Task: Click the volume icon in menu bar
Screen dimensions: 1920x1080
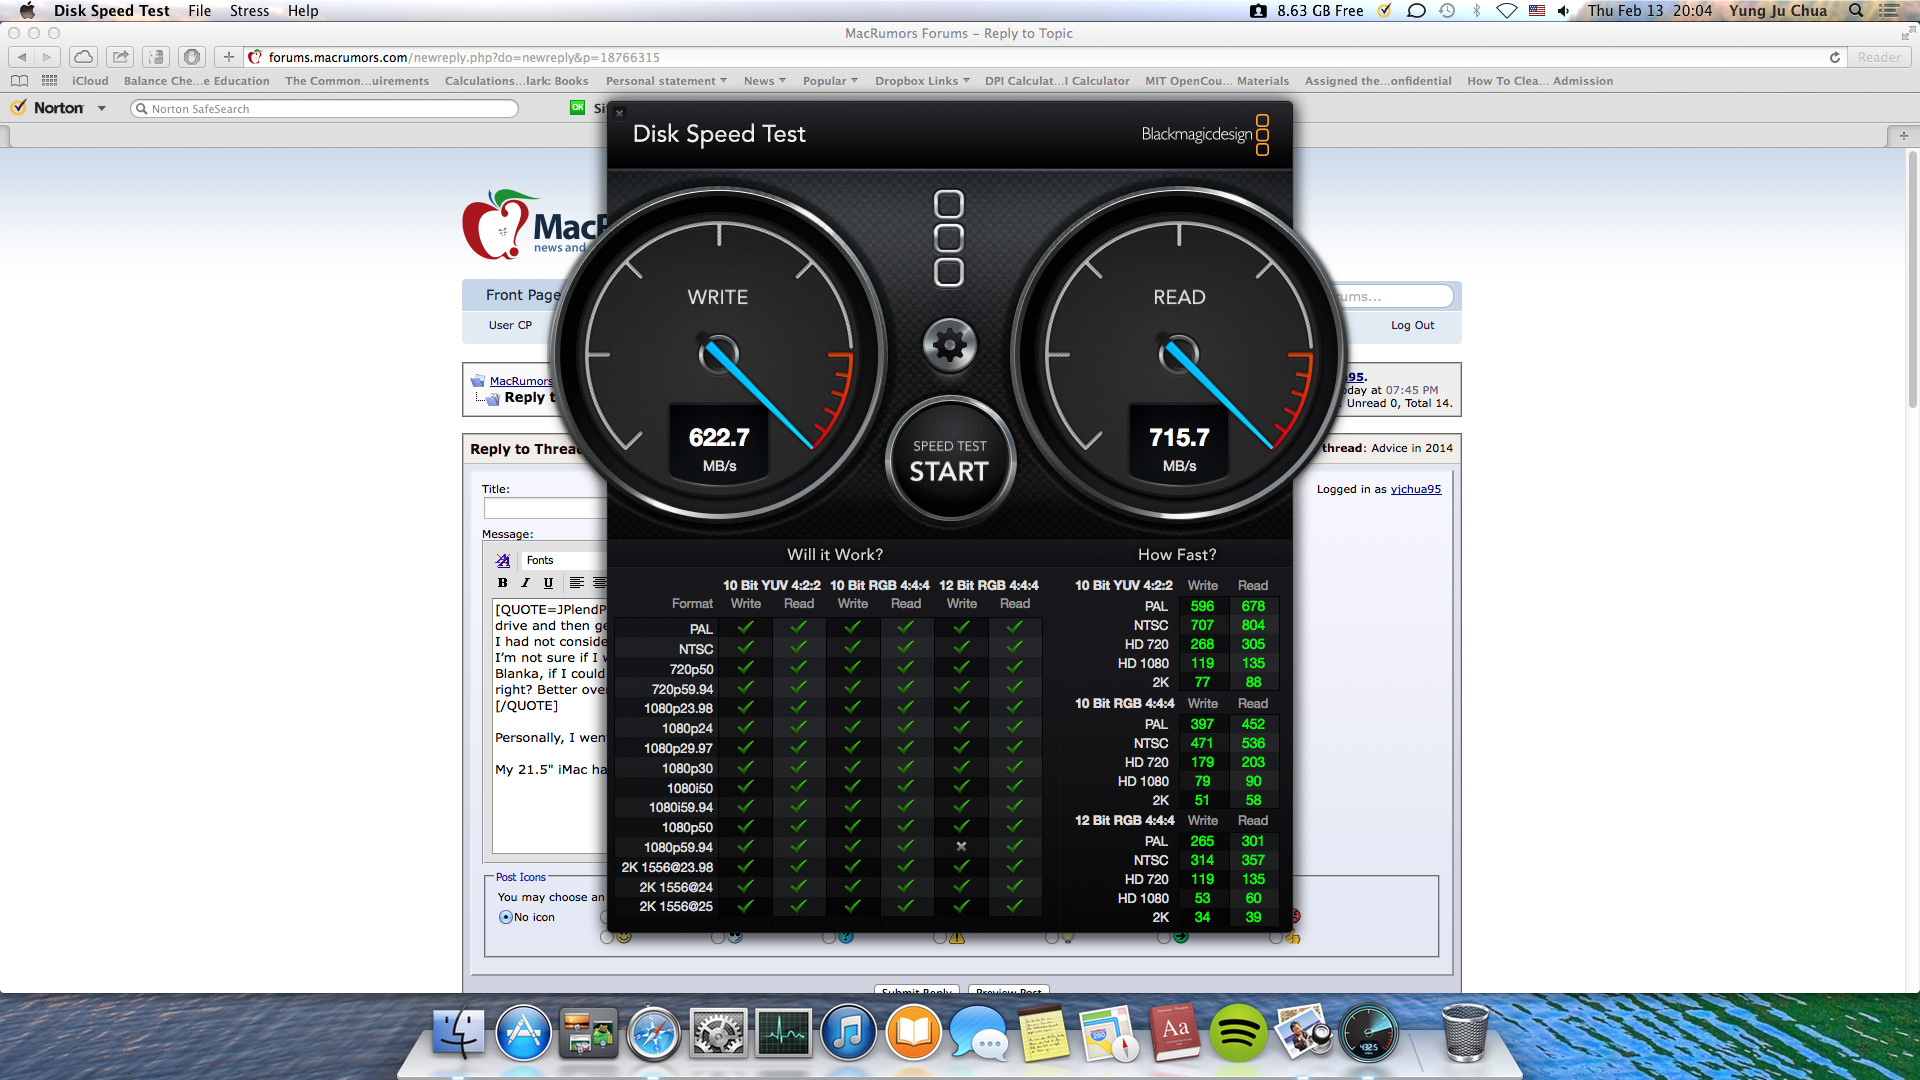Action: (1564, 11)
